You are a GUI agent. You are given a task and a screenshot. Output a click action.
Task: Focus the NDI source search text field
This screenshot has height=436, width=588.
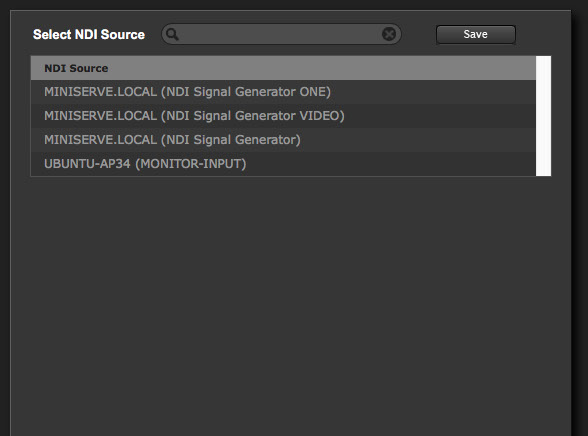(x=280, y=34)
